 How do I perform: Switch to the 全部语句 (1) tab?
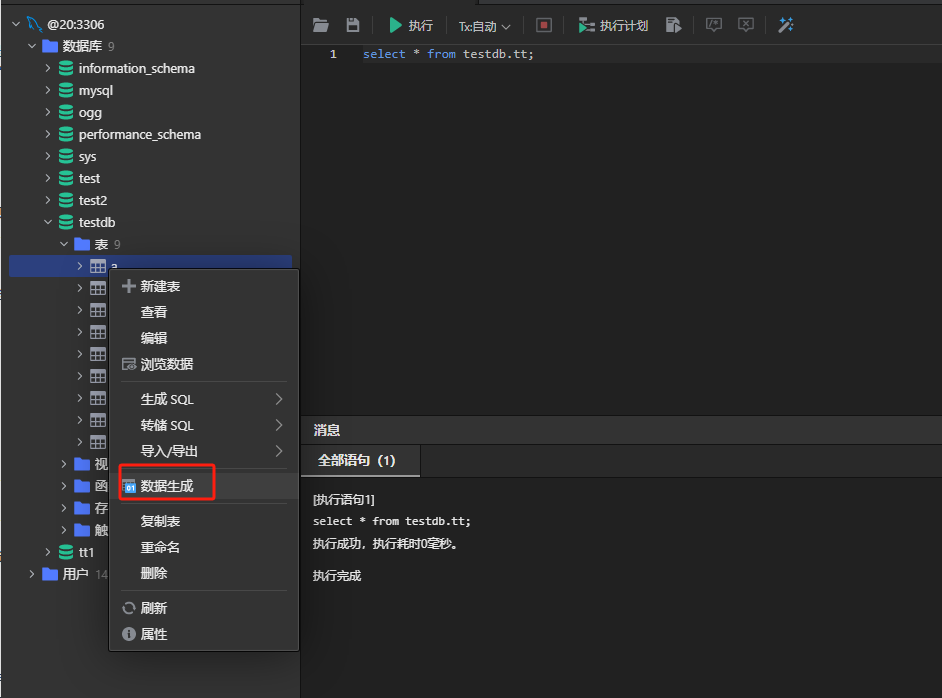coord(360,461)
